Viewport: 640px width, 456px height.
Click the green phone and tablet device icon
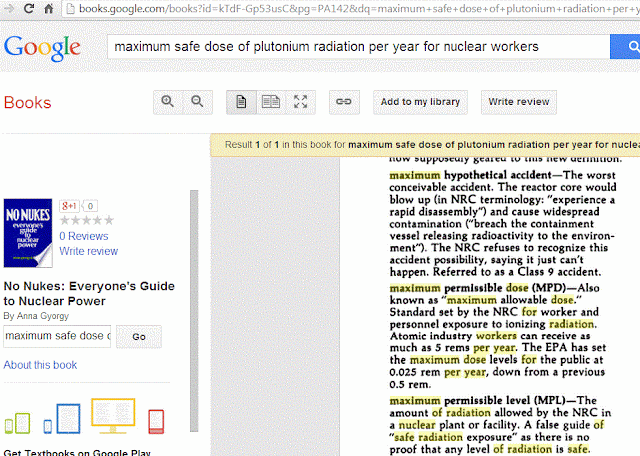(x=17, y=423)
